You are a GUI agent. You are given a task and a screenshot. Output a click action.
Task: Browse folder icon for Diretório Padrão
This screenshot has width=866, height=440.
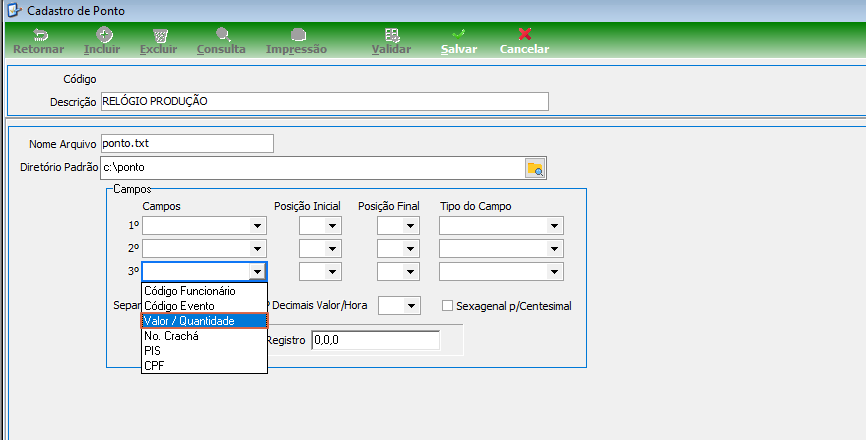pos(535,168)
